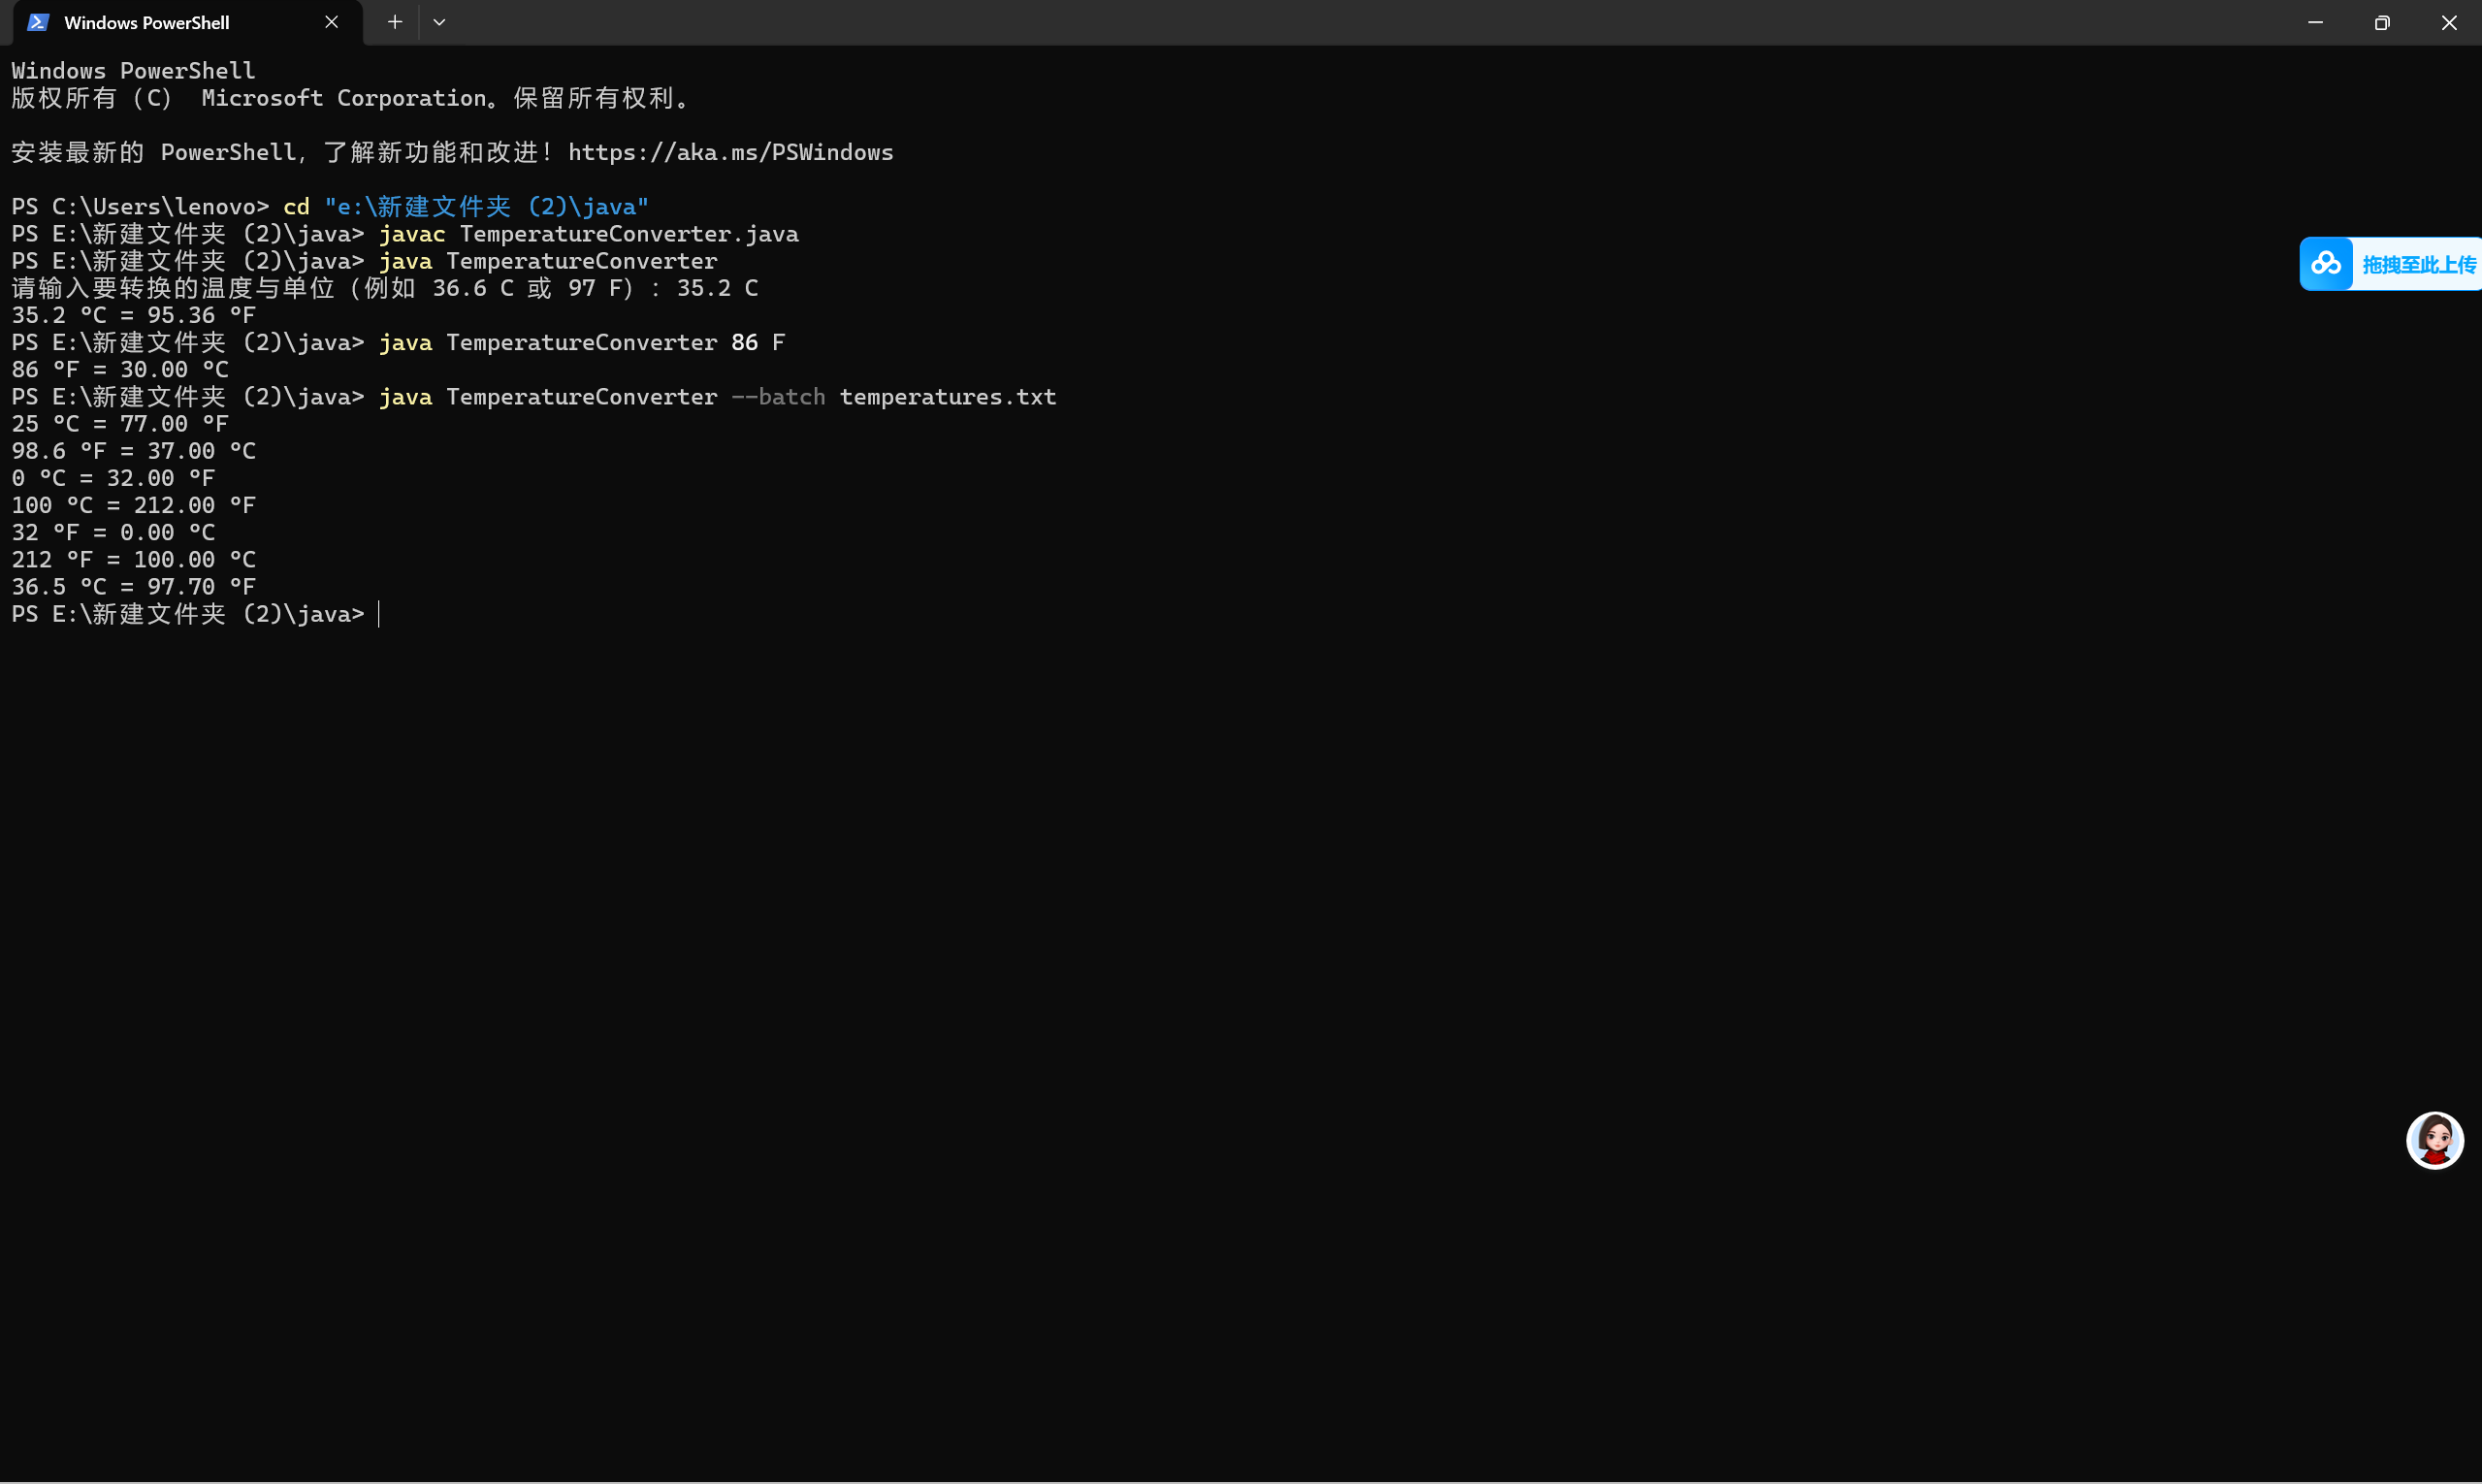Click the cd "e:\新建文件夹 (2)\java" command
Viewport: 2482px width, 1484px height.
pyautogui.click(x=465, y=207)
